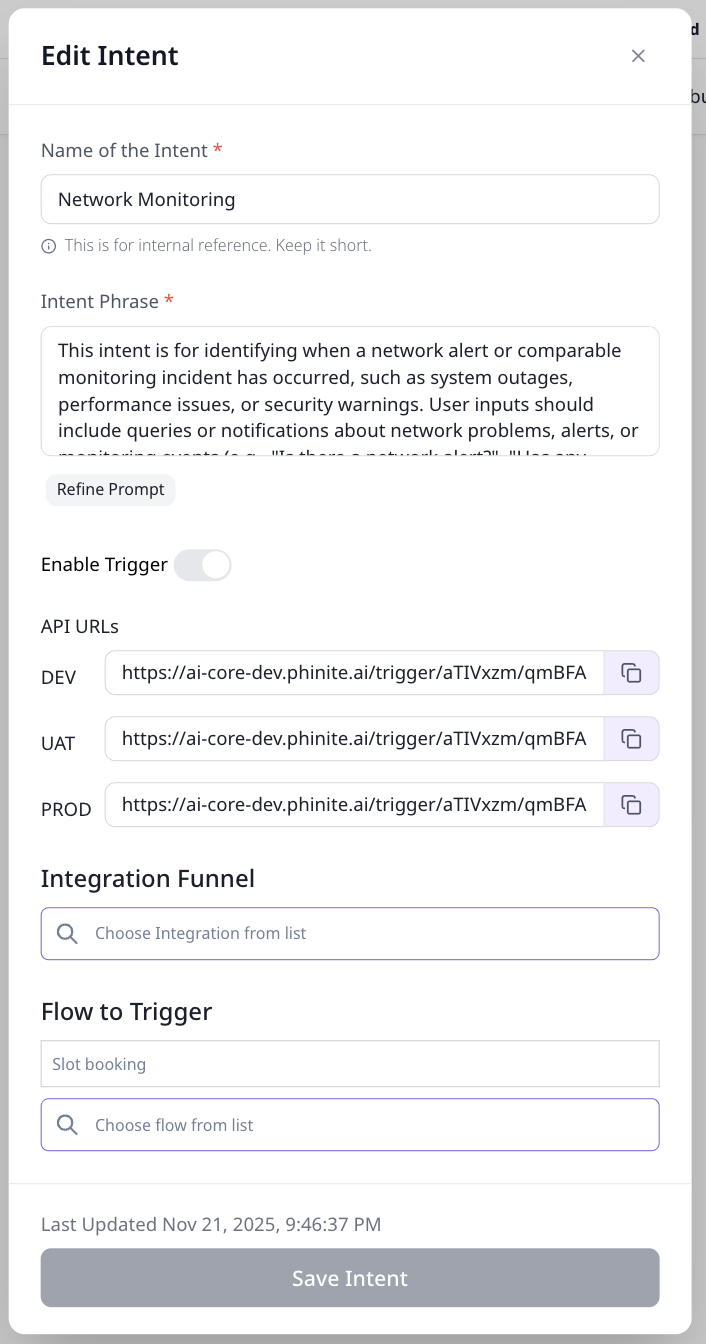Viewport: 706px width, 1344px height.
Task: Copy the DEV API URL
Action: [631, 673]
